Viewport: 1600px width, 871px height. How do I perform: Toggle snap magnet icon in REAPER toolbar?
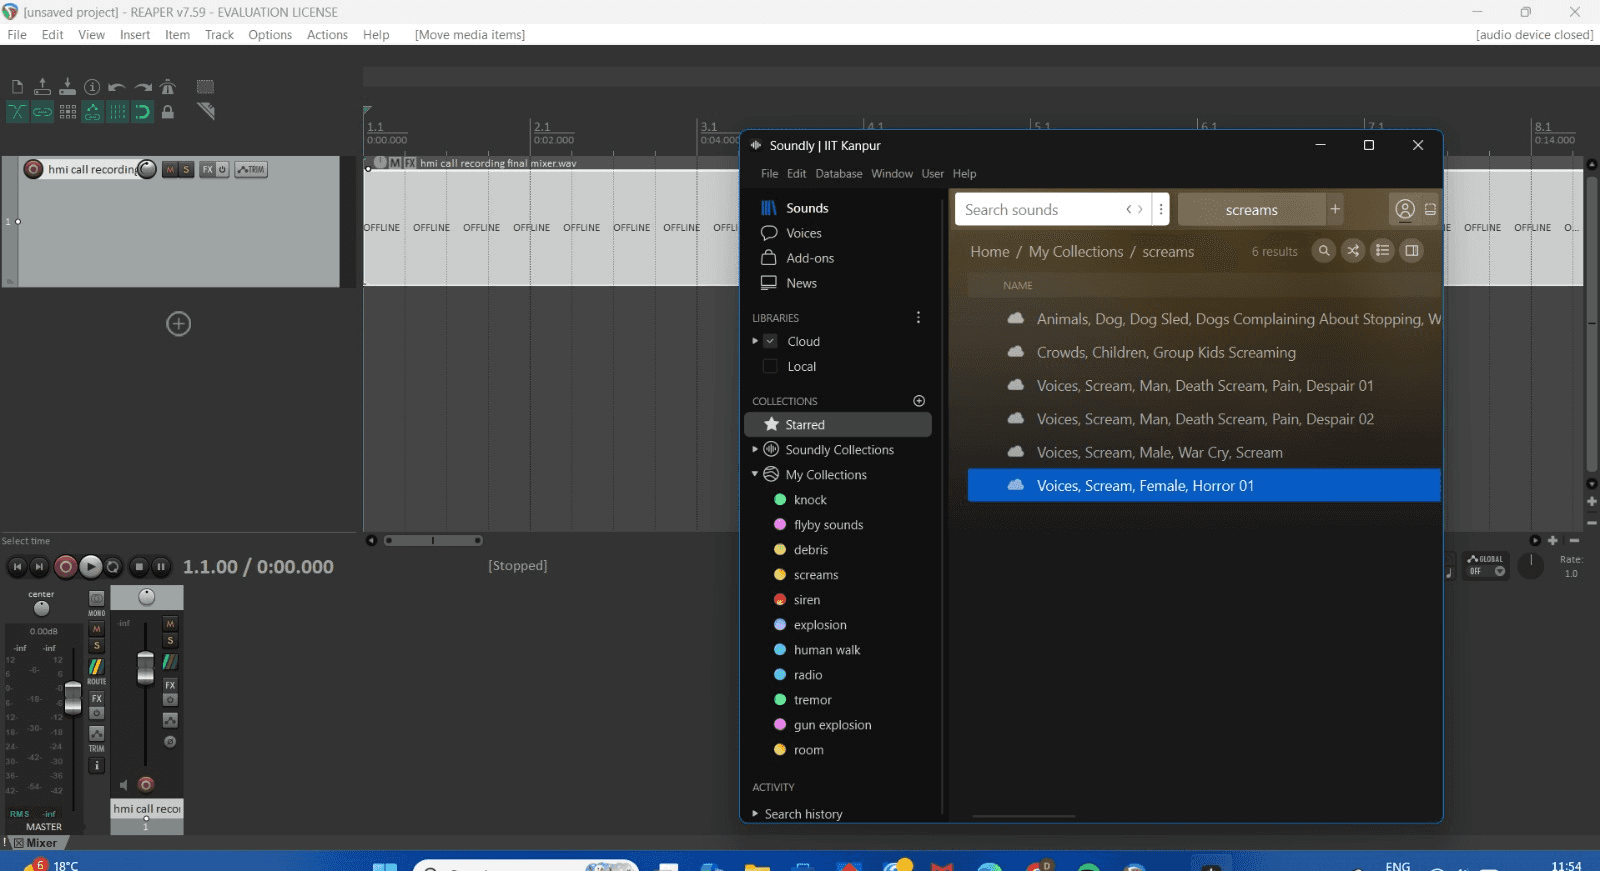143,112
